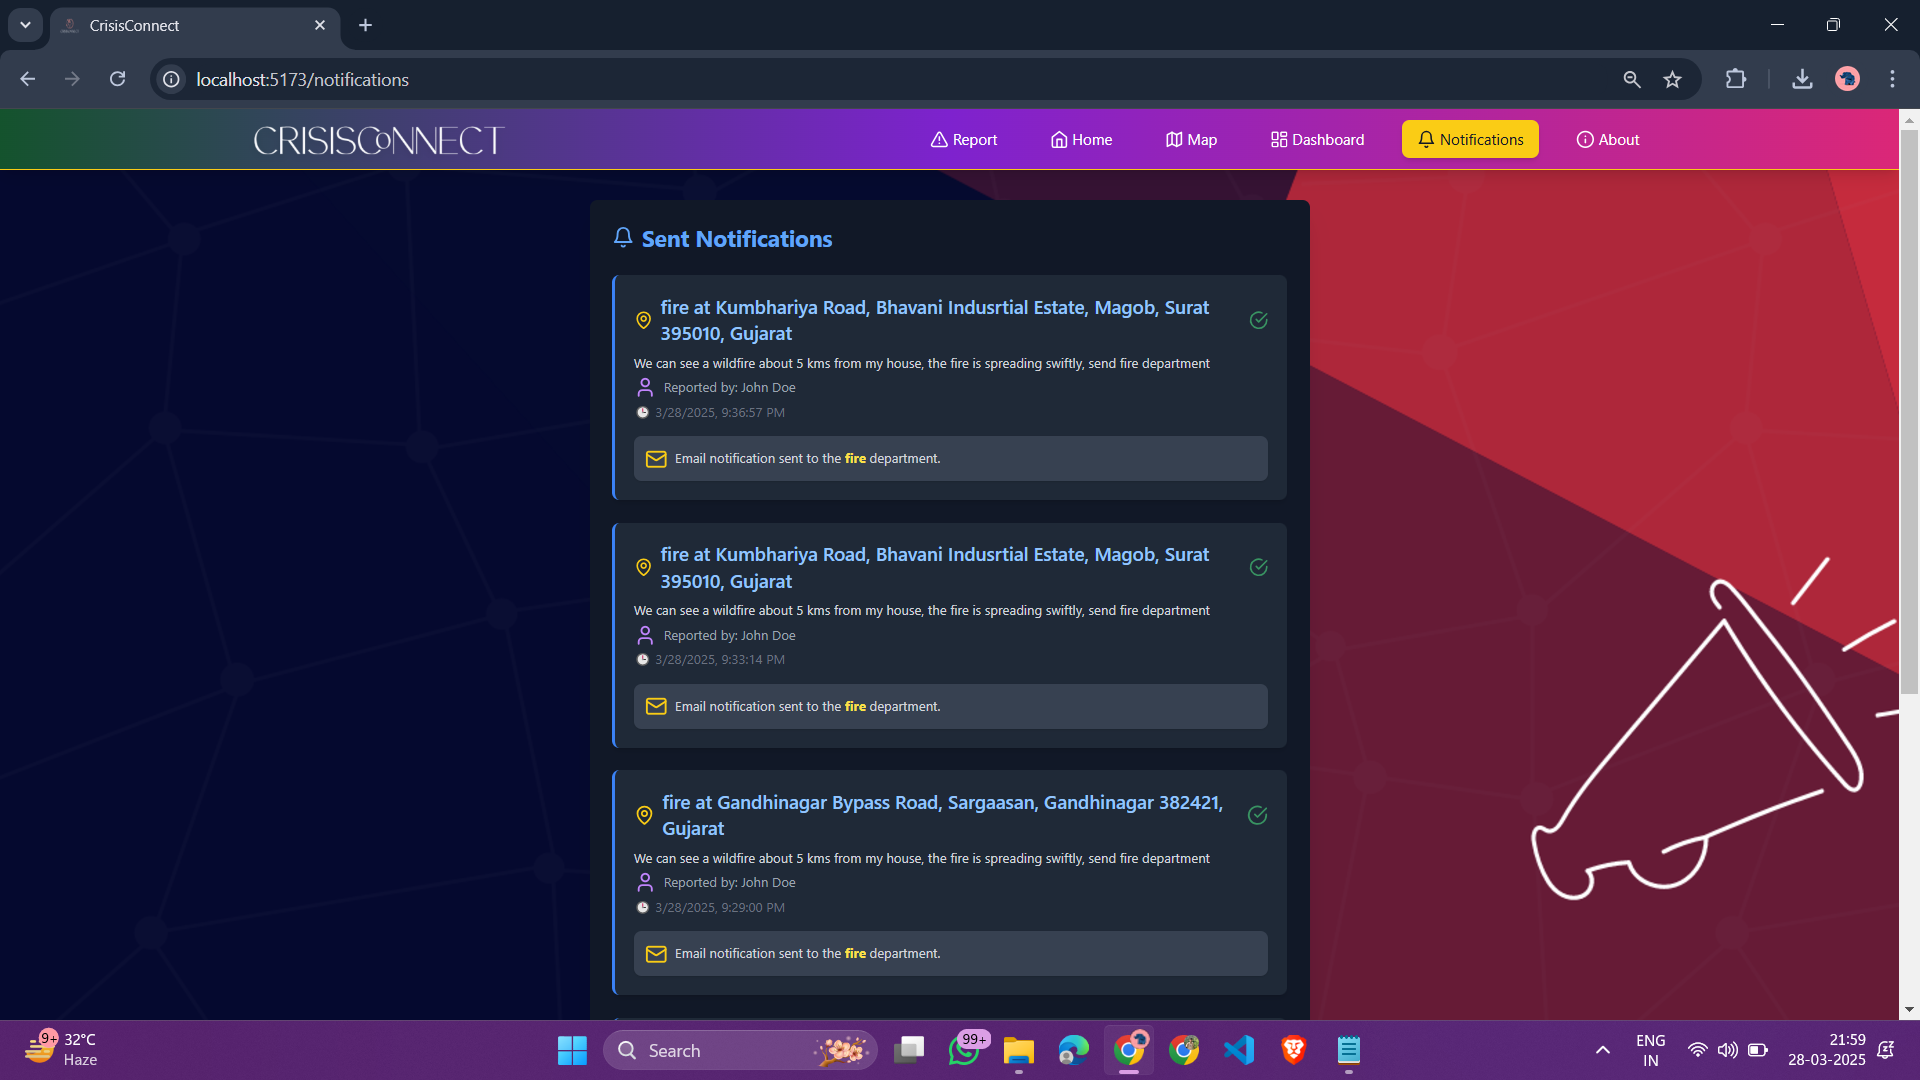Open Chrome three-dot menu

(x=1892, y=79)
